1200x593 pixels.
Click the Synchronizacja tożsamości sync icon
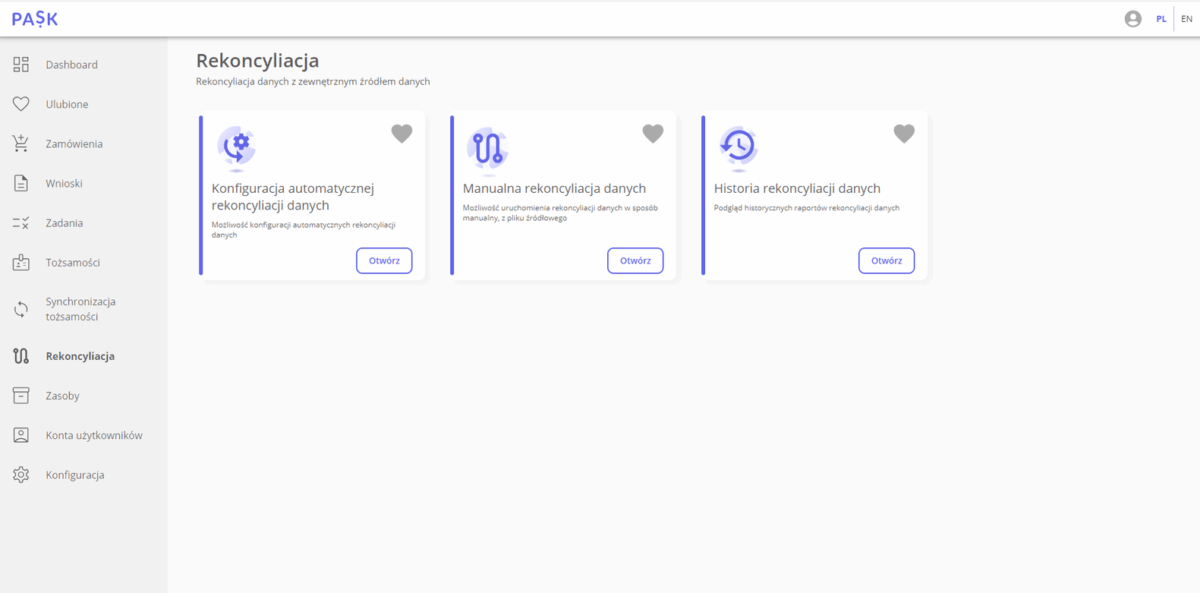click(x=21, y=309)
